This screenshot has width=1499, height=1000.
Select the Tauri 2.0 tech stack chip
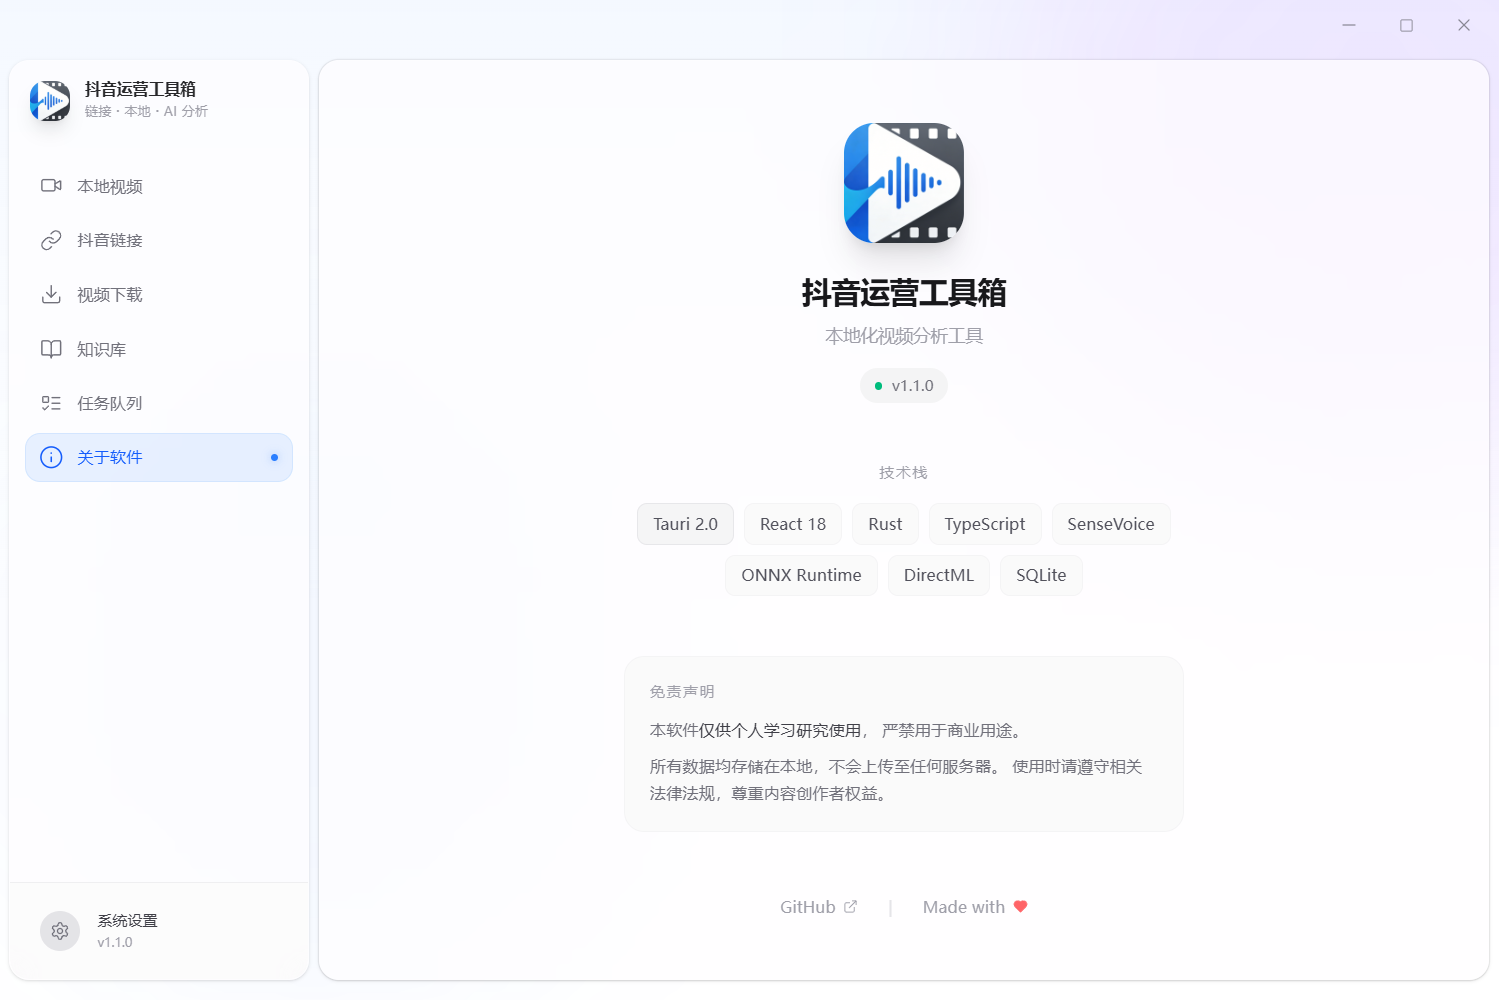(x=685, y=523)
